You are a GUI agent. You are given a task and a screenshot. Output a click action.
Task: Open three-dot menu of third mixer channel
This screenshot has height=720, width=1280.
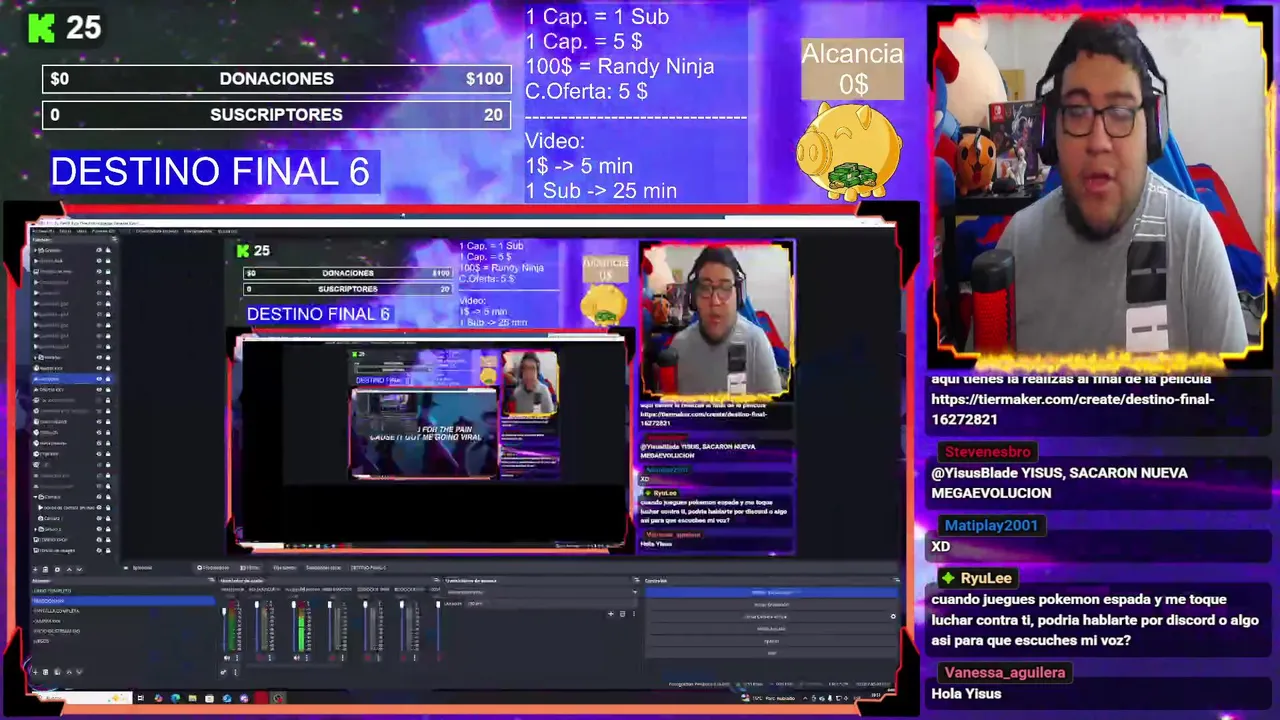(307, 658)
